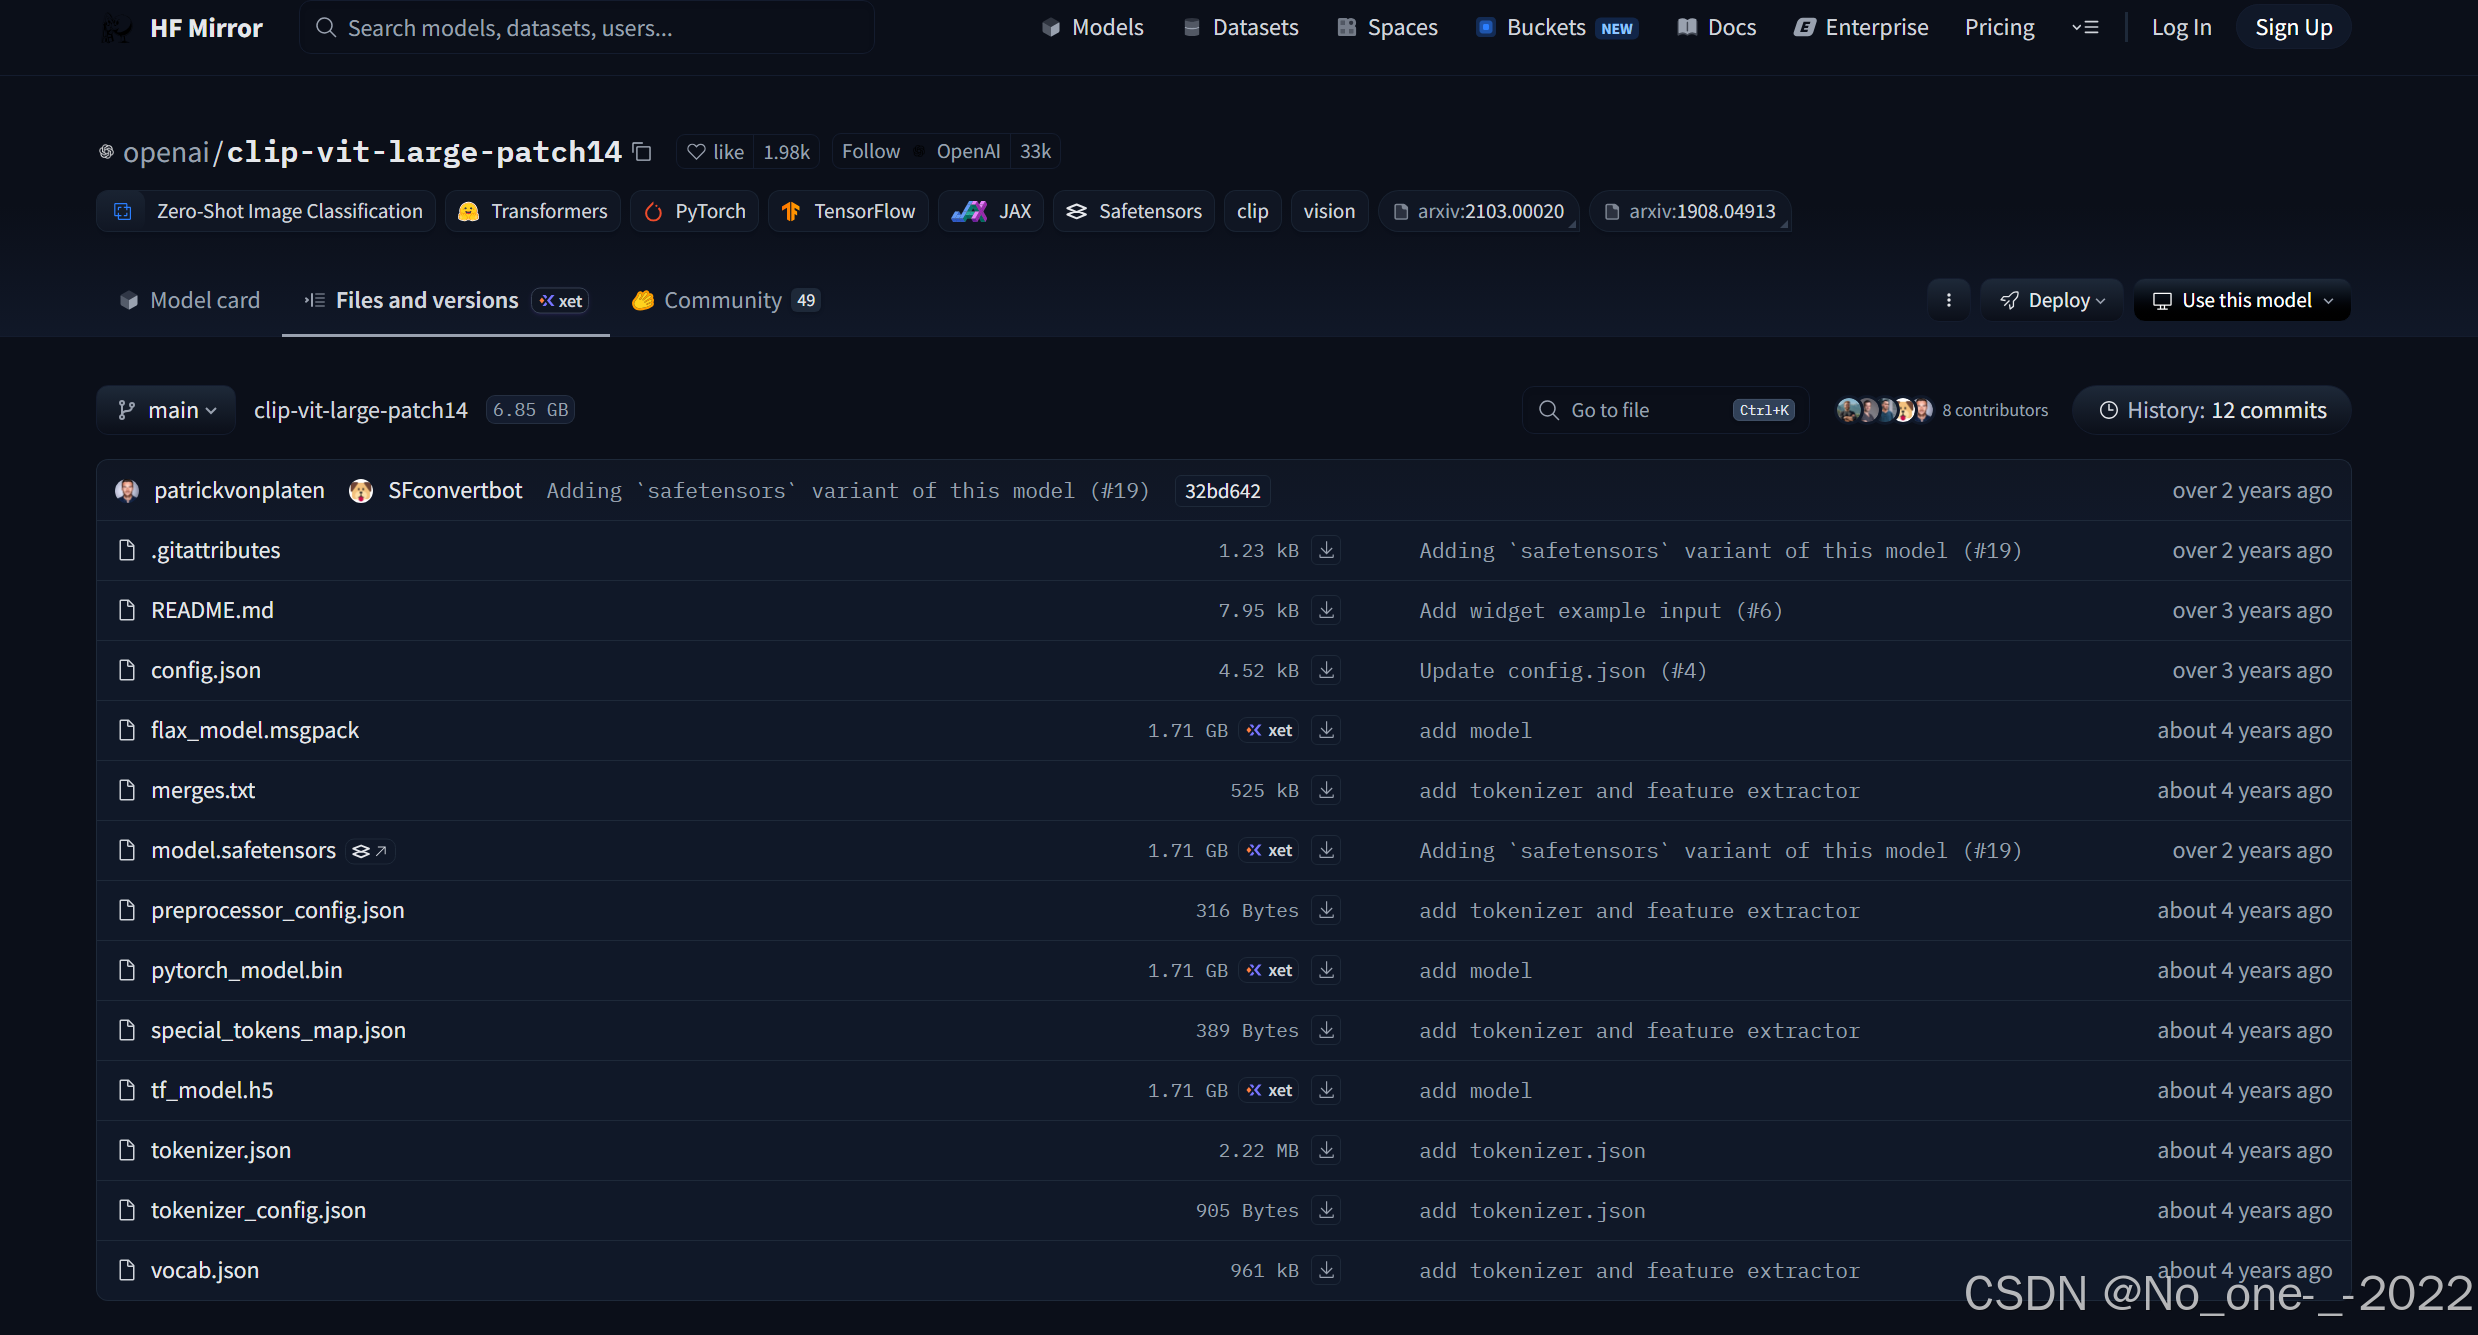Screen dimensions: 2478x1335
Task: Click the xet badge on flax_model.msgpack
Action: coord(1269,730)
